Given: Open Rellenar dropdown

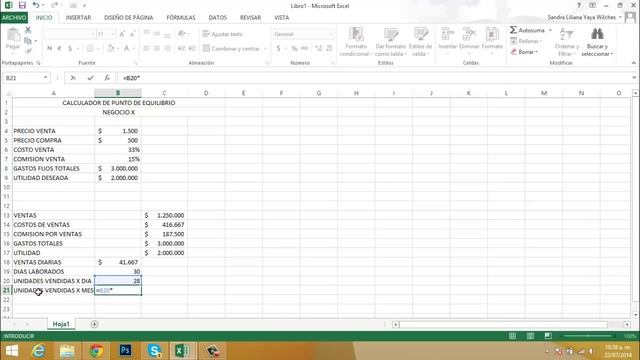Looking at the screenshot, I should (526, 41).
